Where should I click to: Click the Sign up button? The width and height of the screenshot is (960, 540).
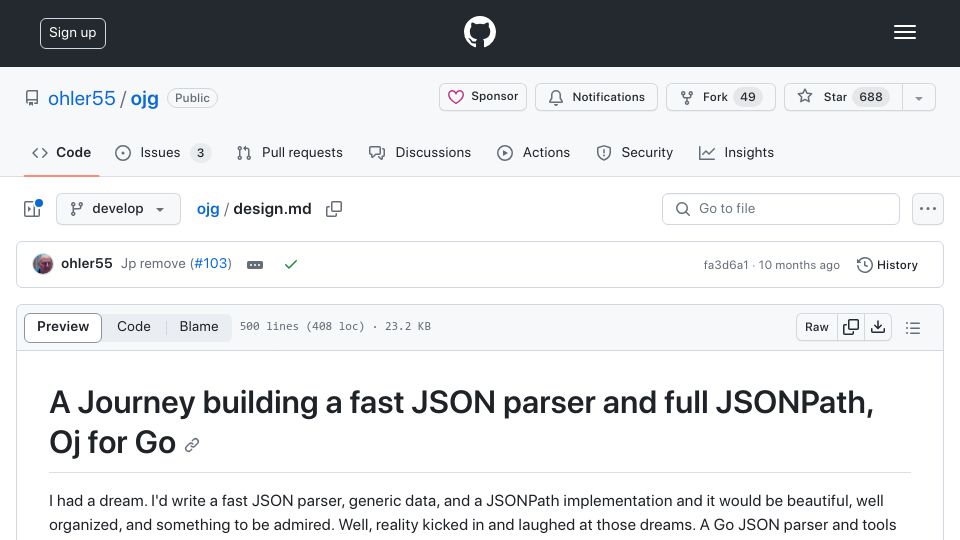coord(73,33)
